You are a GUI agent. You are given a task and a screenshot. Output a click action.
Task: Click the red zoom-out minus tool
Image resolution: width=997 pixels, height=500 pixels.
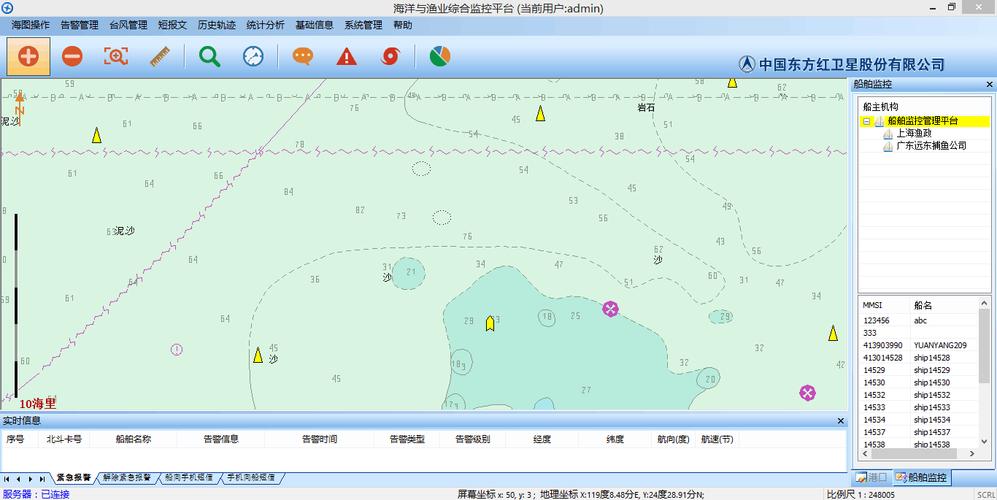coord(72,56)
